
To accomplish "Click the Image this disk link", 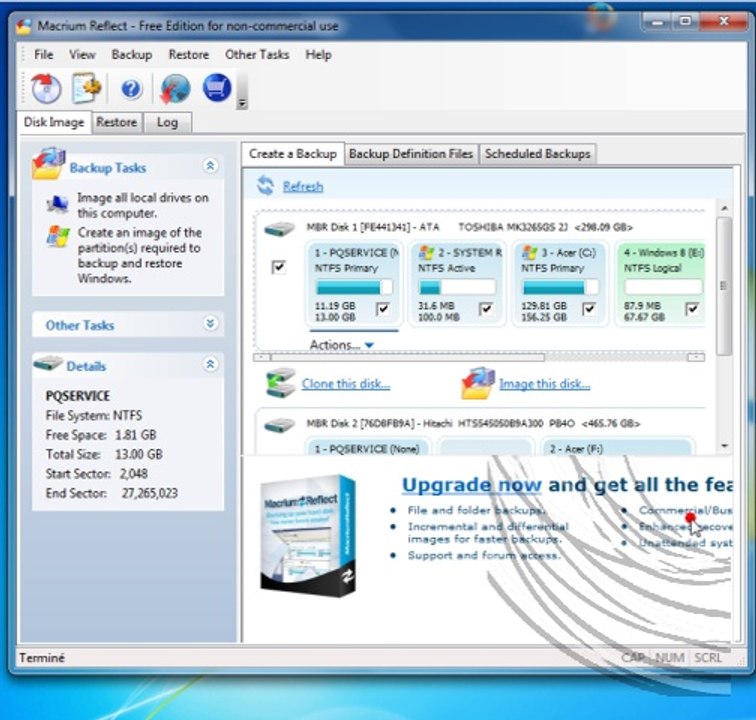I will 544,384.
